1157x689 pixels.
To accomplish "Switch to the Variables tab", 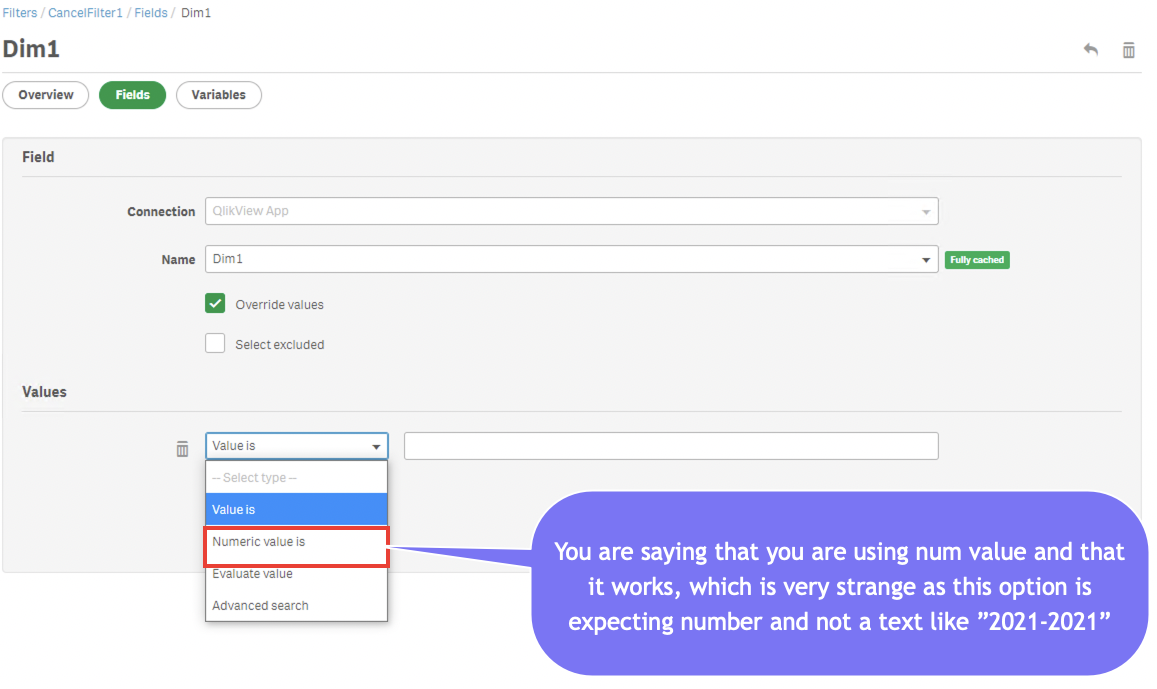I will click(x=218, y=94).
